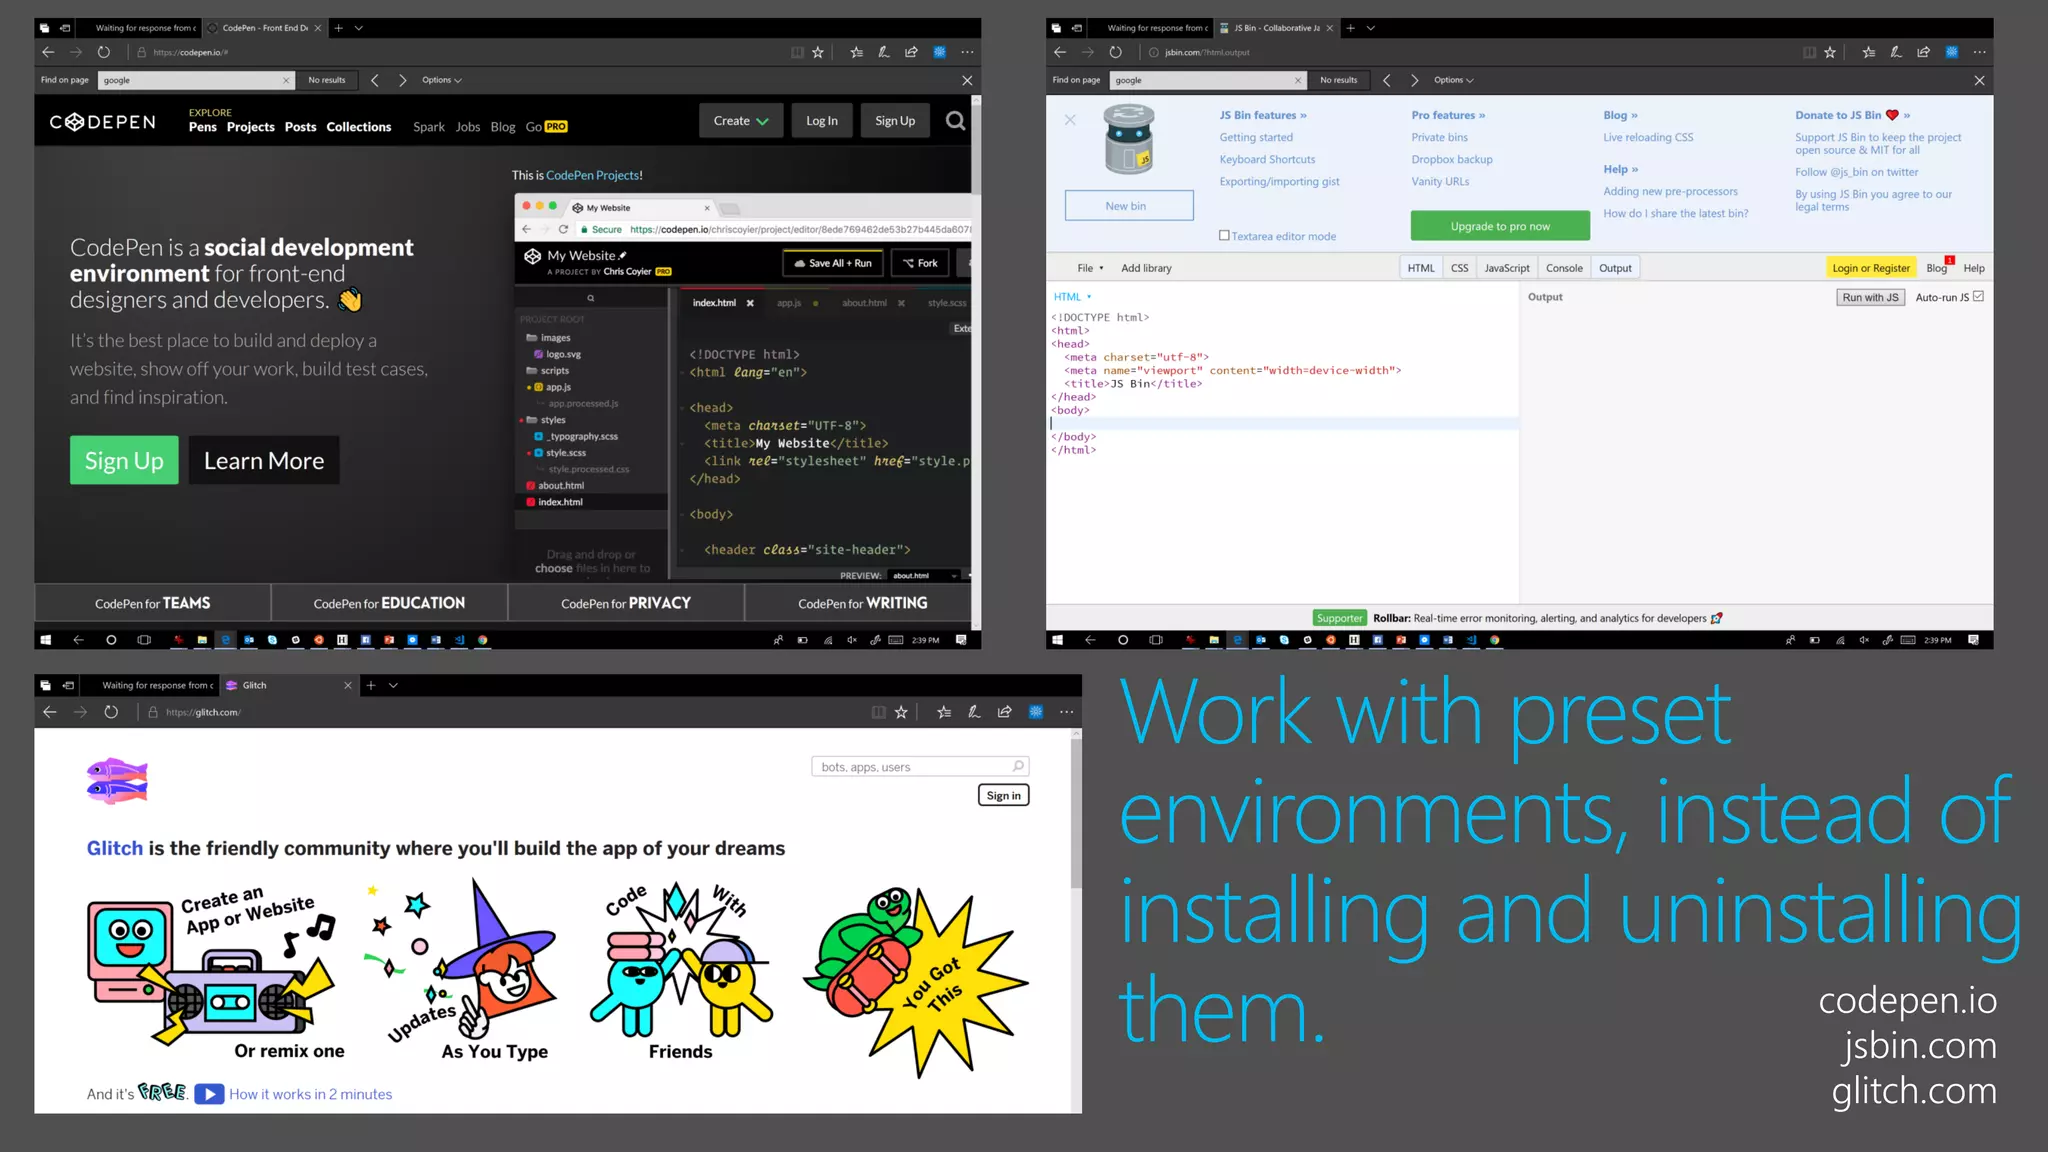Viewport: 2048px width, 1152px height.
Task: Click the green Sign Up button
Action: [x=124, y=460]
